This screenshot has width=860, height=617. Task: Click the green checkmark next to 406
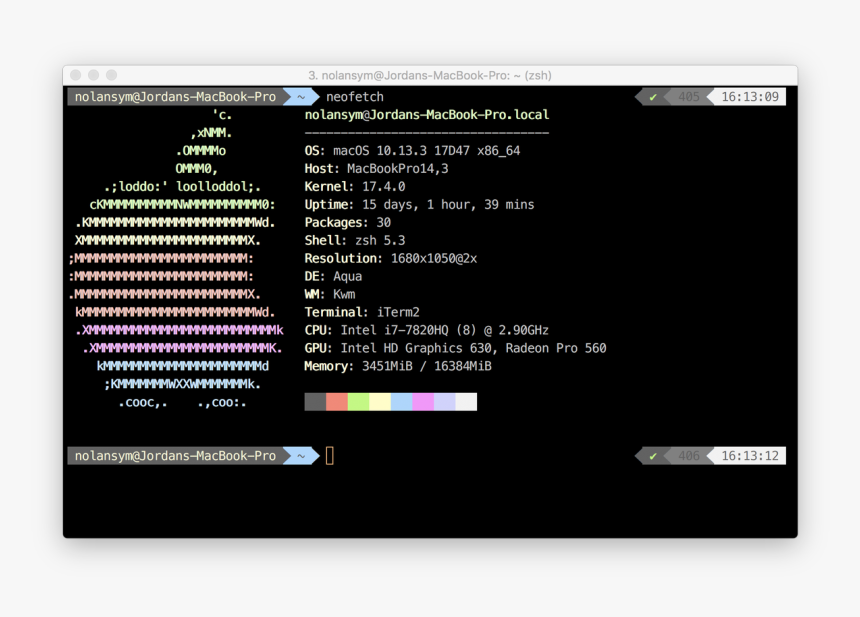tap(653, 456)
